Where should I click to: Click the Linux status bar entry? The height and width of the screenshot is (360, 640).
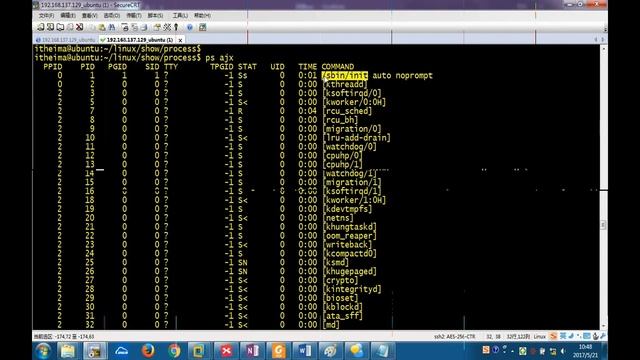coord(540,337)
